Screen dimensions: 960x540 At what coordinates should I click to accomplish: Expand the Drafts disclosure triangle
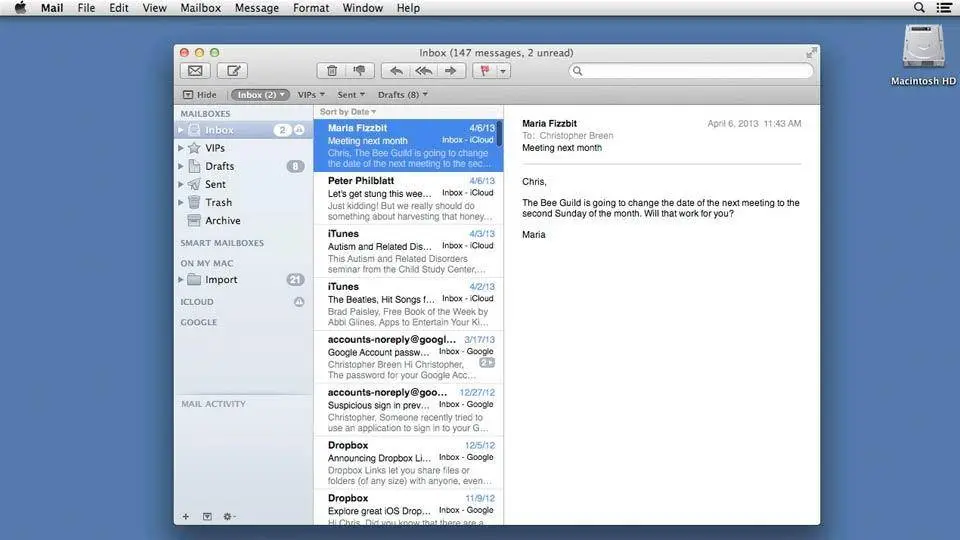pyautogui.click(x=181, y=167)
